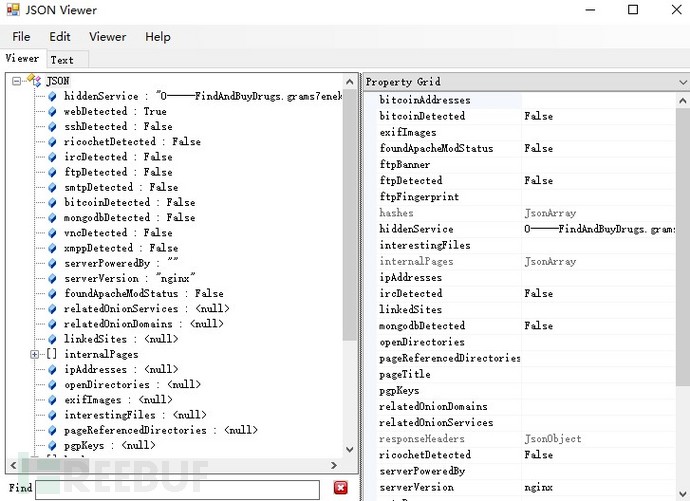
Task: Click the Property Grid down scroll arrow
Action: point(683,494)
